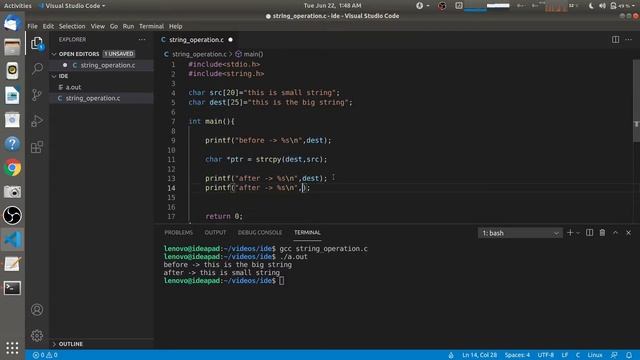
Task: Show Applications grid in the dock
Action: coord(12,348)
